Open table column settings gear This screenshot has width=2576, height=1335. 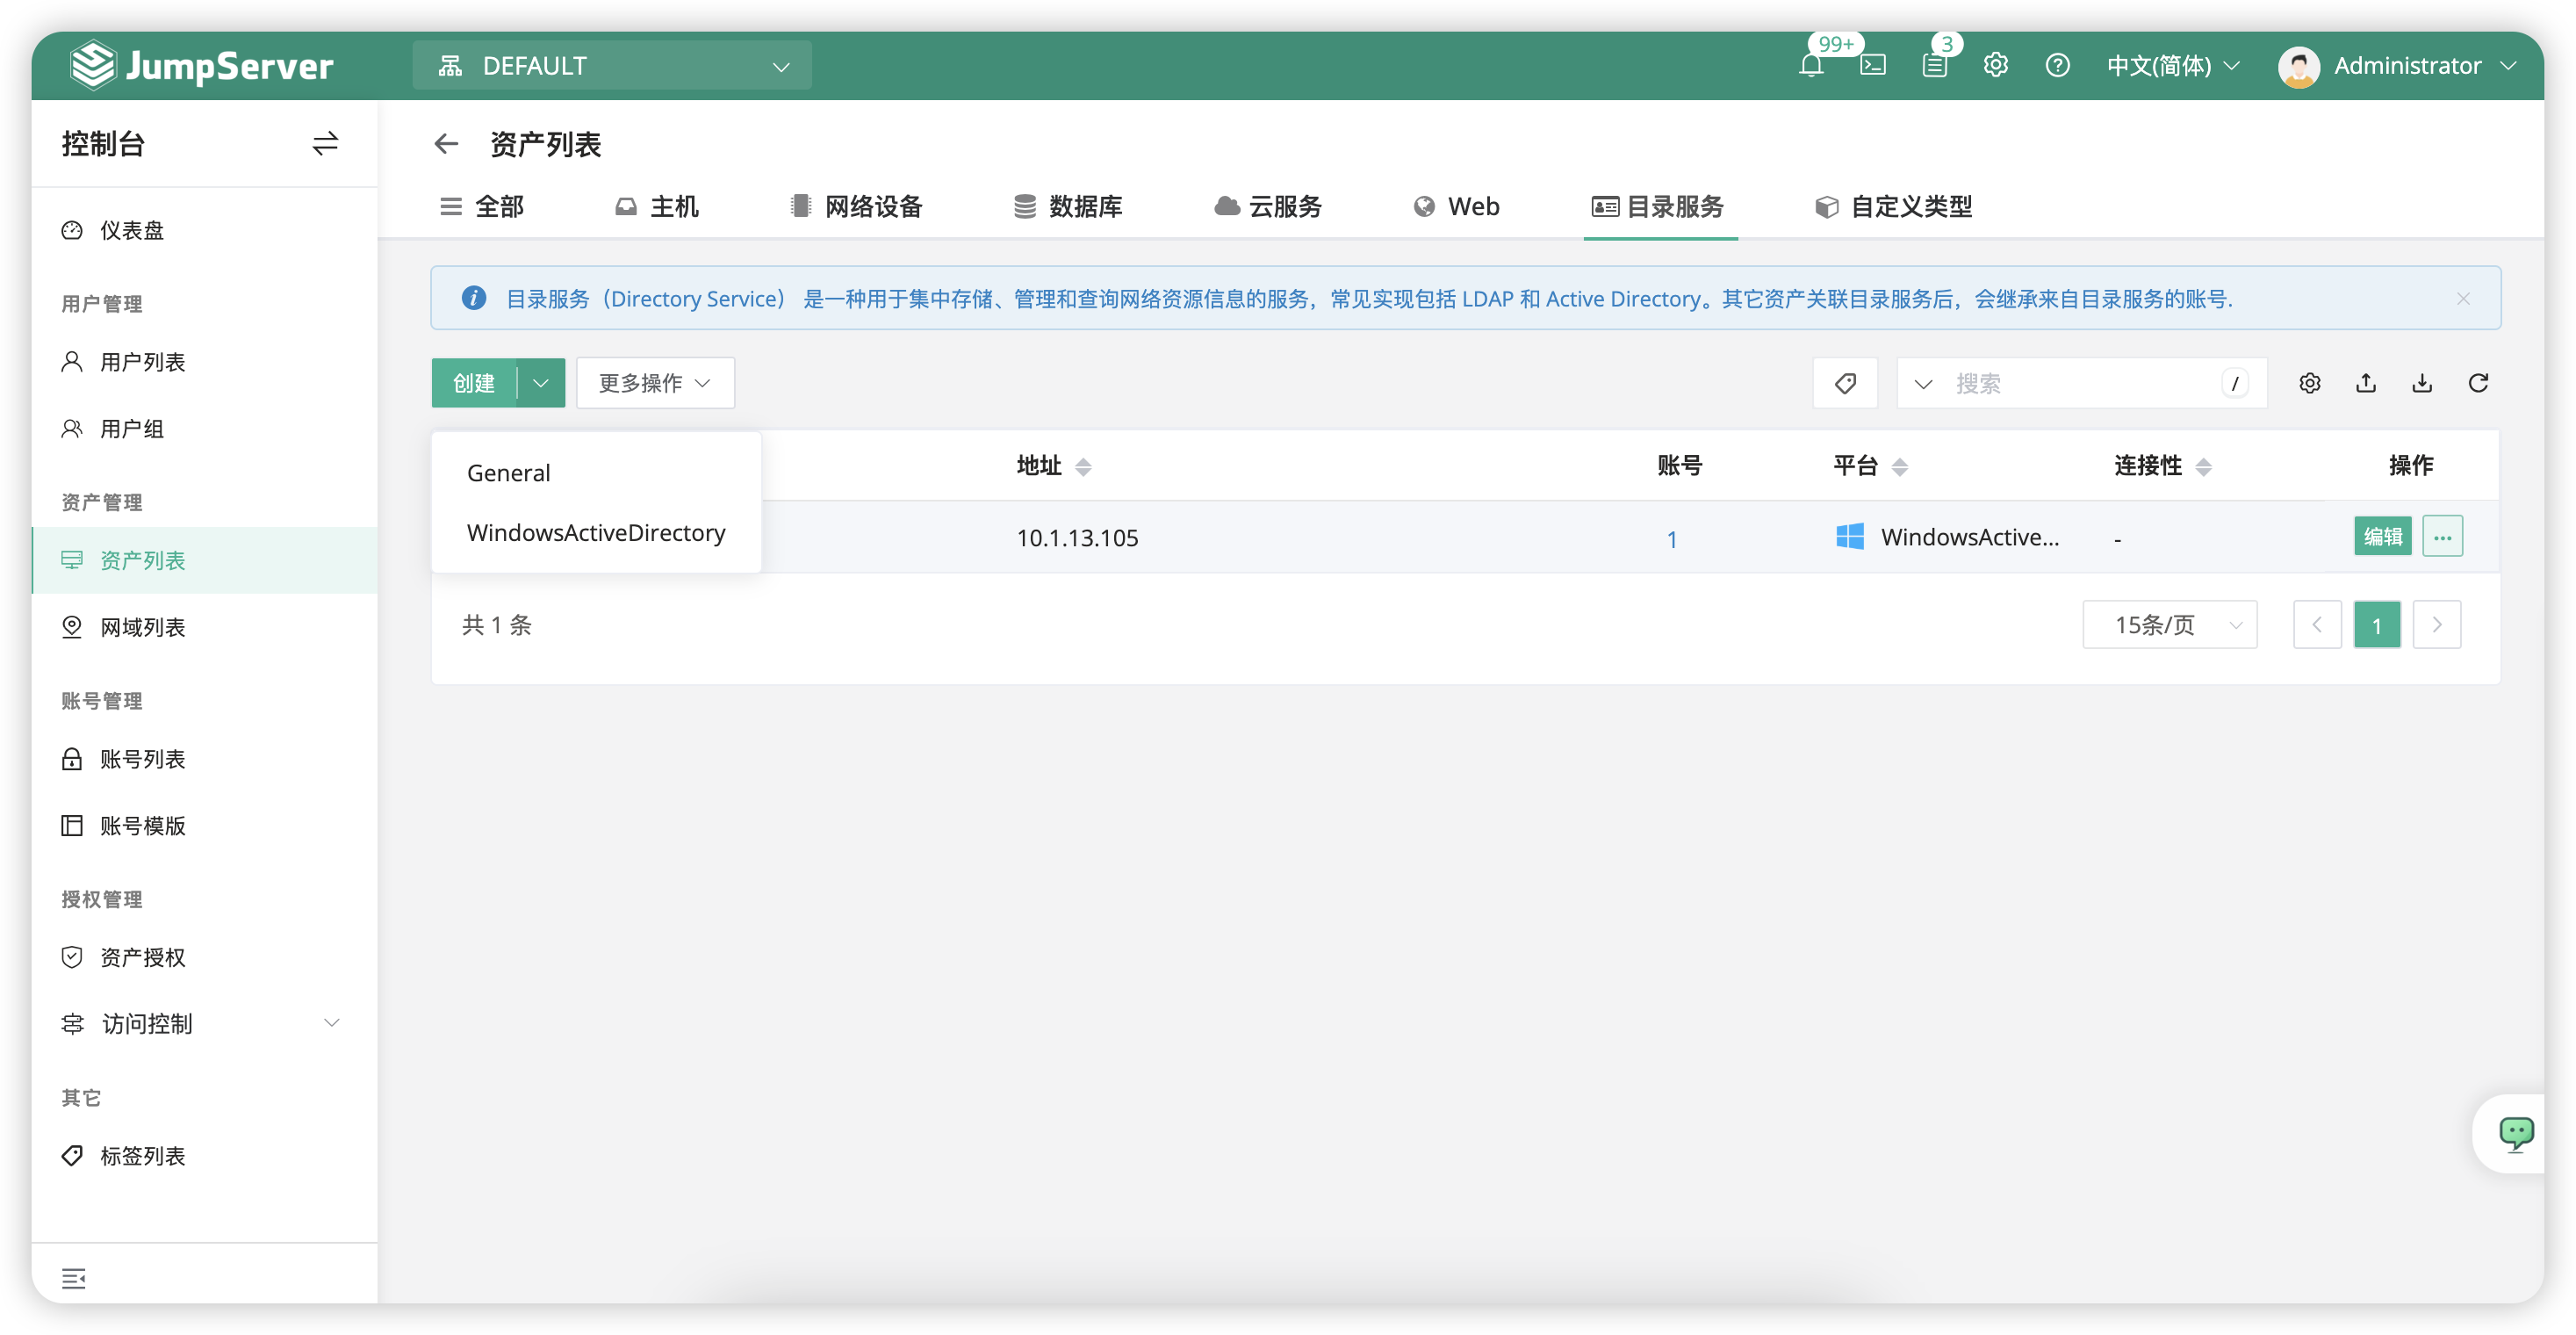[2309, 383]
